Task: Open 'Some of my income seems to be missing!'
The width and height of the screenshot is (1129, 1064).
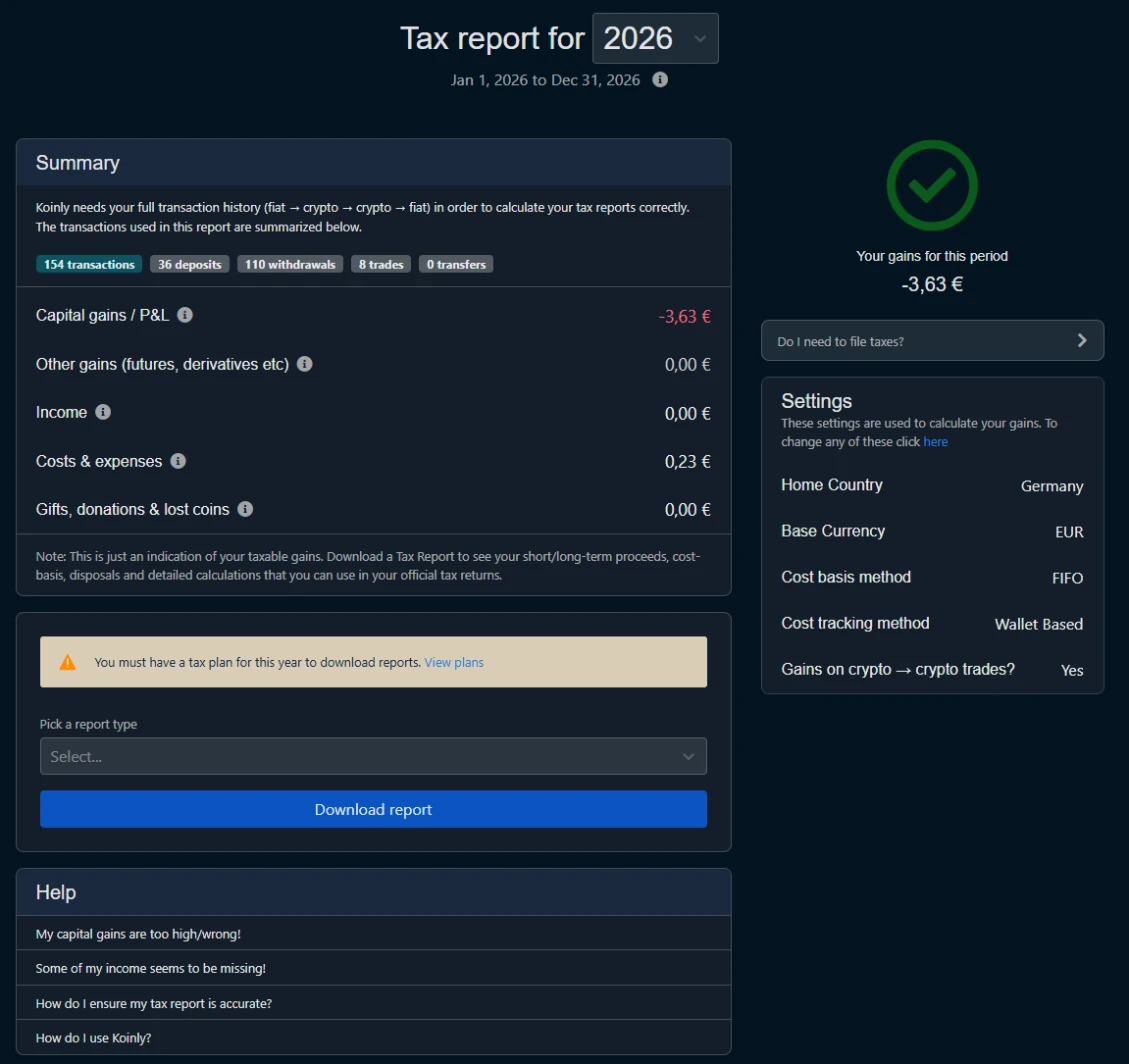Action: pos(373,968)
